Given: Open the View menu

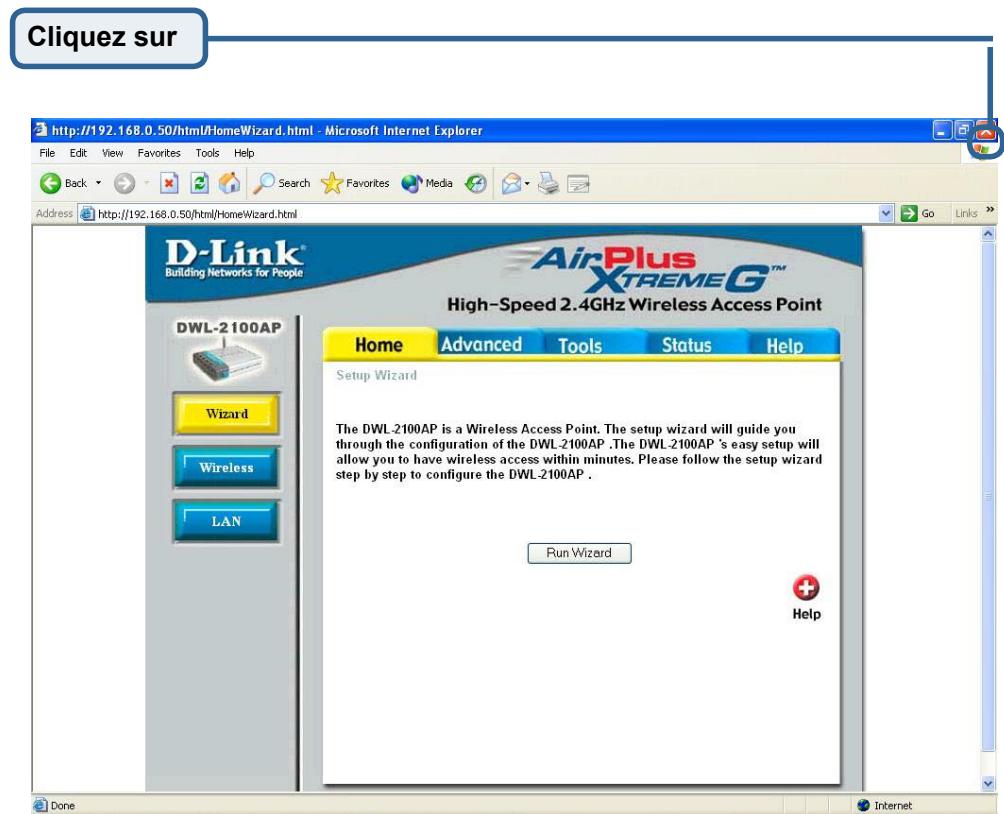Looking at the screenshot, I should point(113,153).
